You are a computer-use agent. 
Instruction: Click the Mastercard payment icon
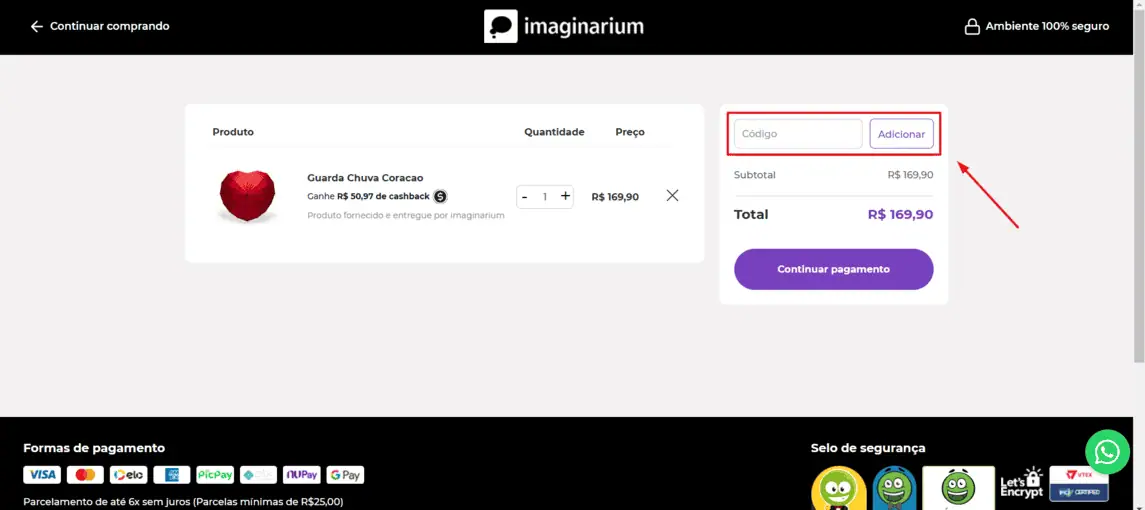click(x=85, y=475)
